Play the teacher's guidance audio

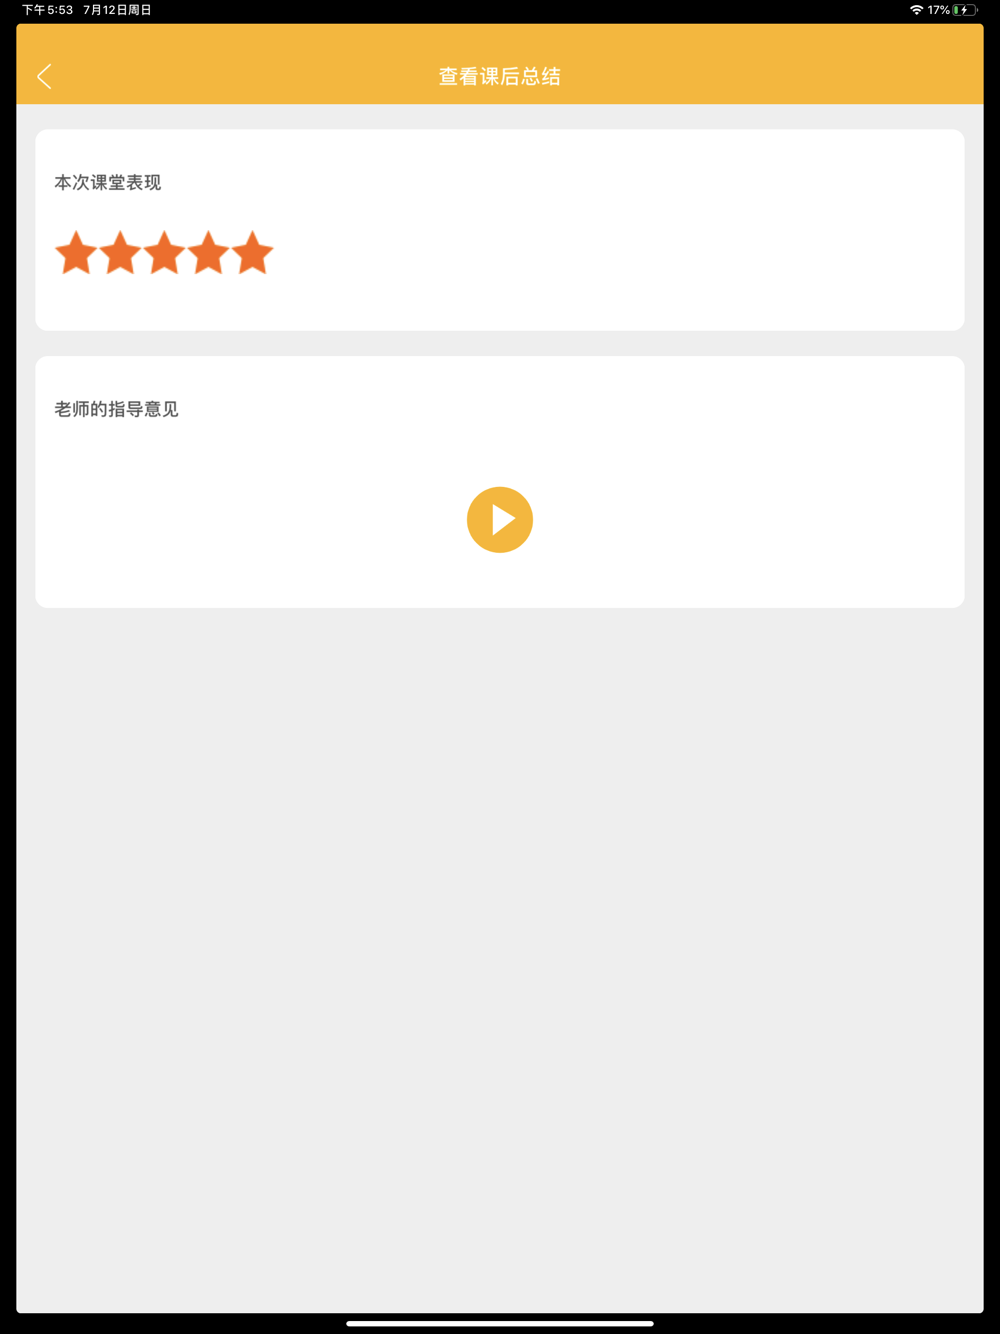[500, 520]
